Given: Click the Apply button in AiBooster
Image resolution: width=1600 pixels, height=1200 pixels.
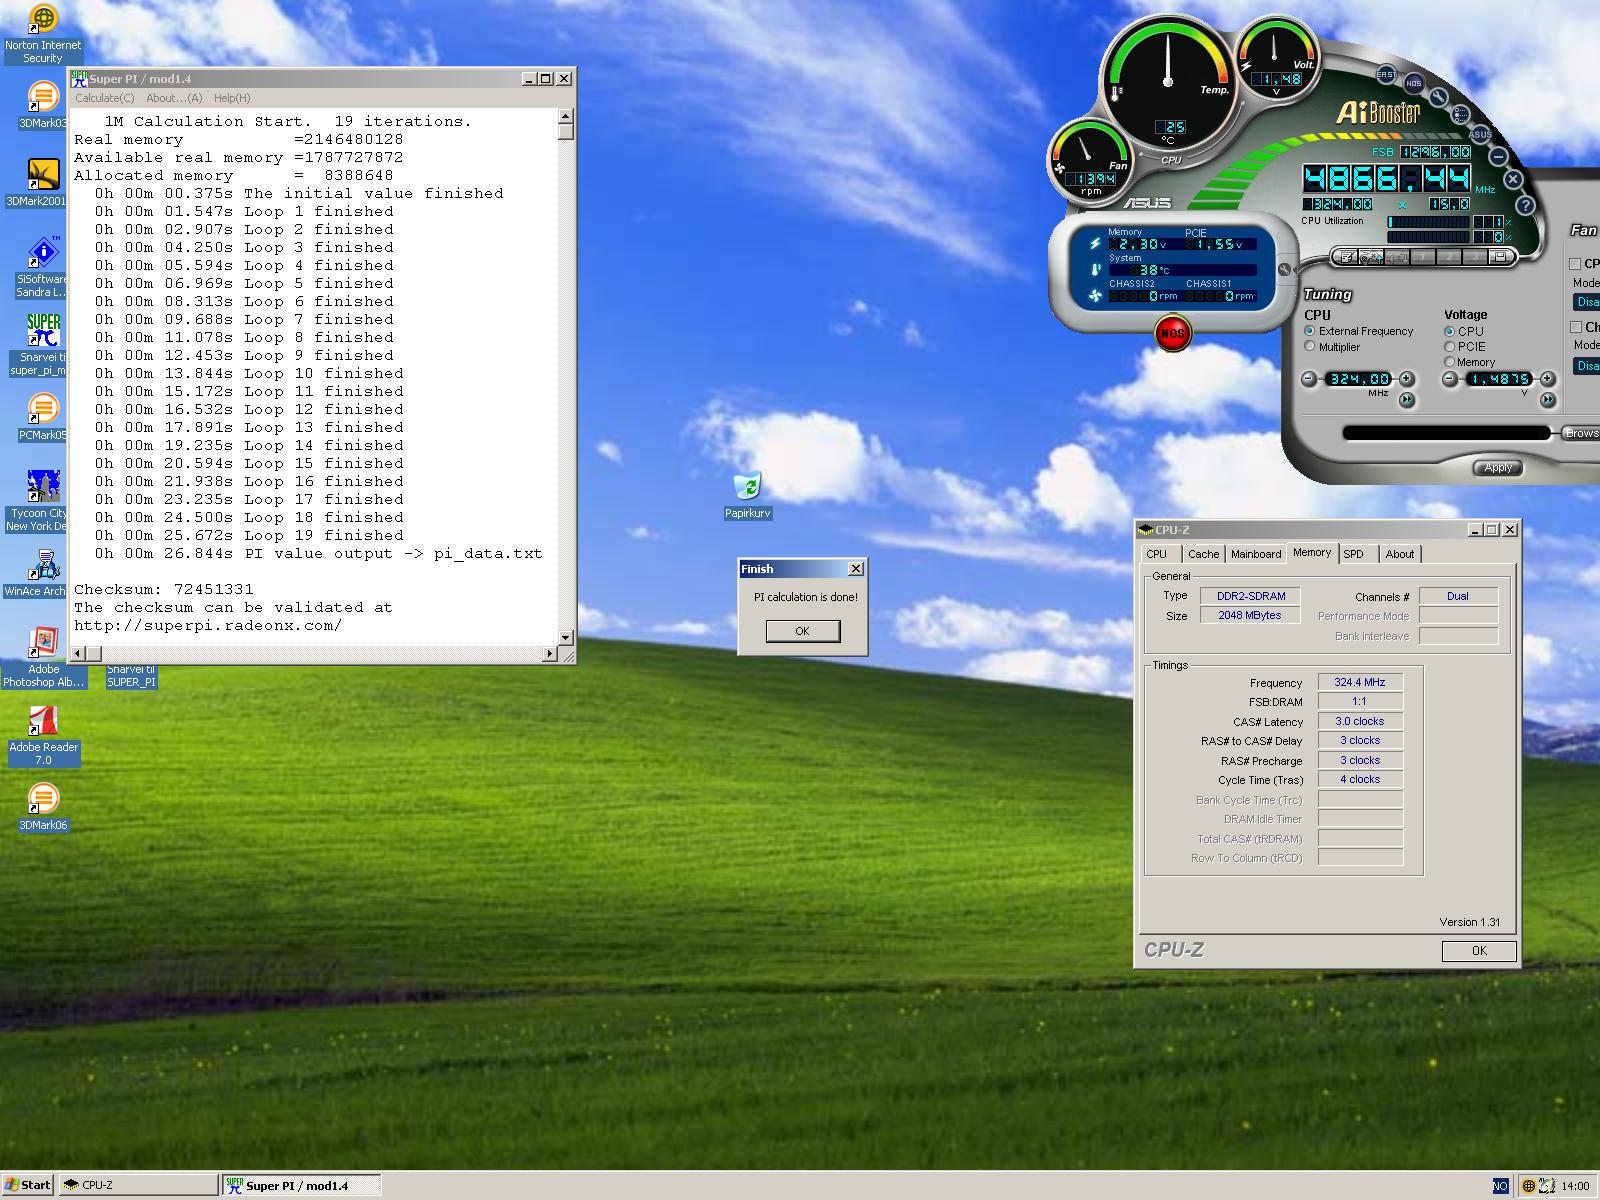Looking at the screenshot, I should pyautogui.click(x=1498, y=468).
